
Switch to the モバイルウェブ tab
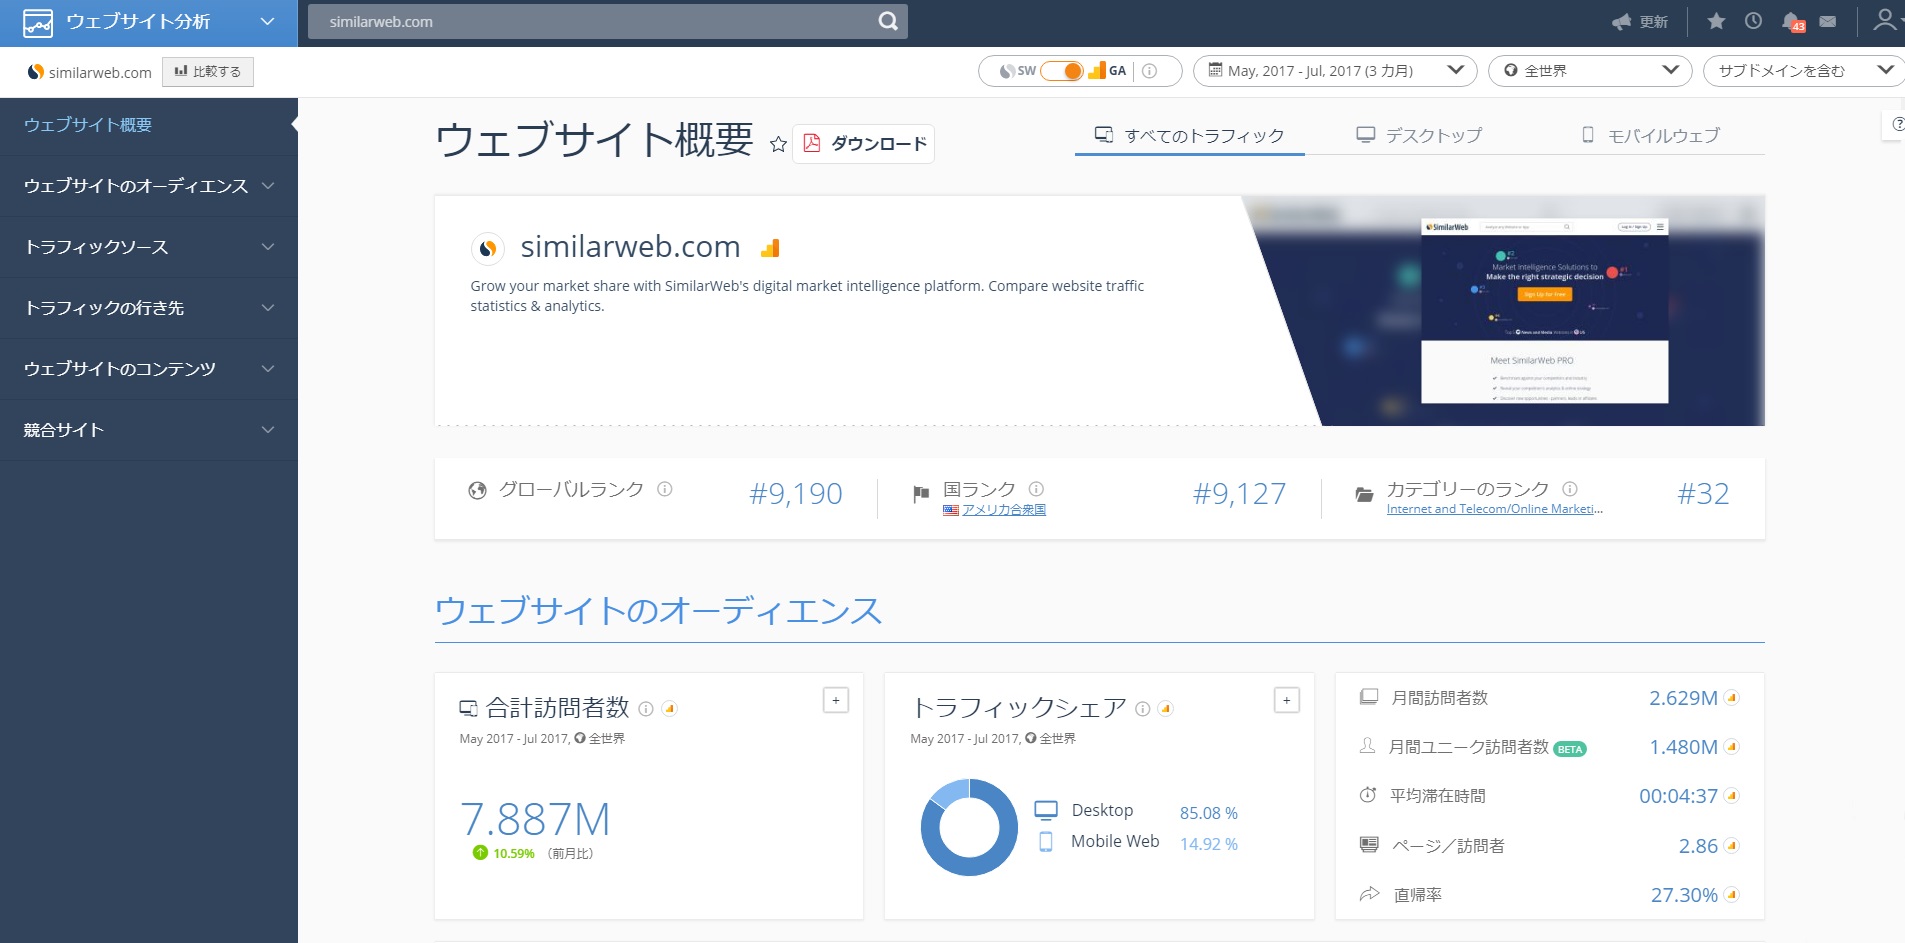point(1651,135)
